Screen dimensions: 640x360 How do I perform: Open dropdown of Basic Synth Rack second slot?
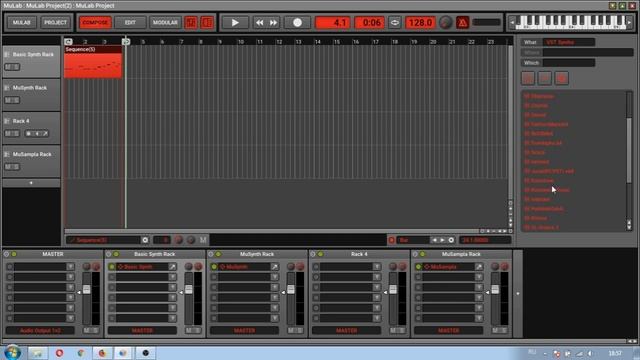172,277
